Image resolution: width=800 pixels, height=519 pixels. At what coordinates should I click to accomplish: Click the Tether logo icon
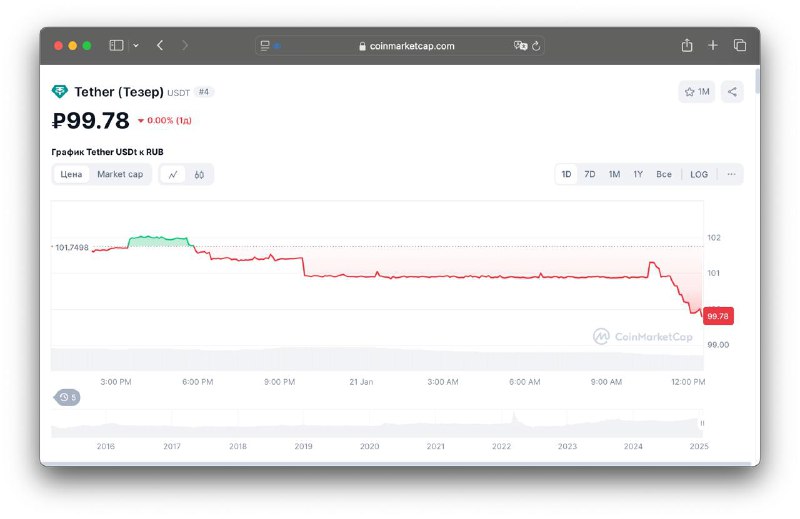tap(60, 92)
